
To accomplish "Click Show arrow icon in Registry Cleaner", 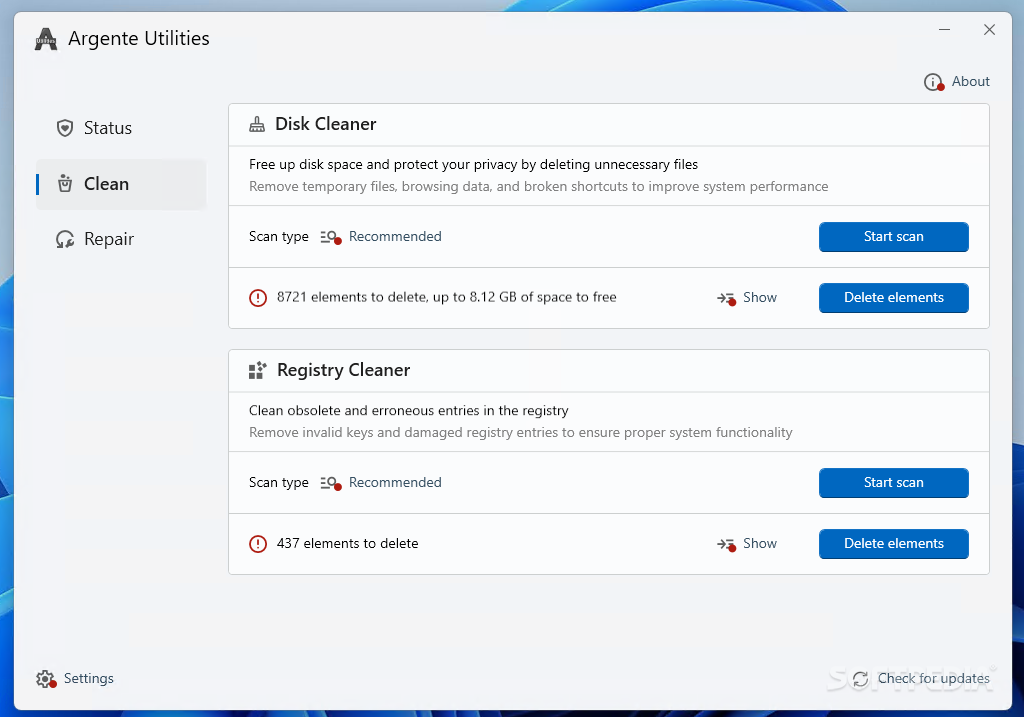I will click(726, 545).
